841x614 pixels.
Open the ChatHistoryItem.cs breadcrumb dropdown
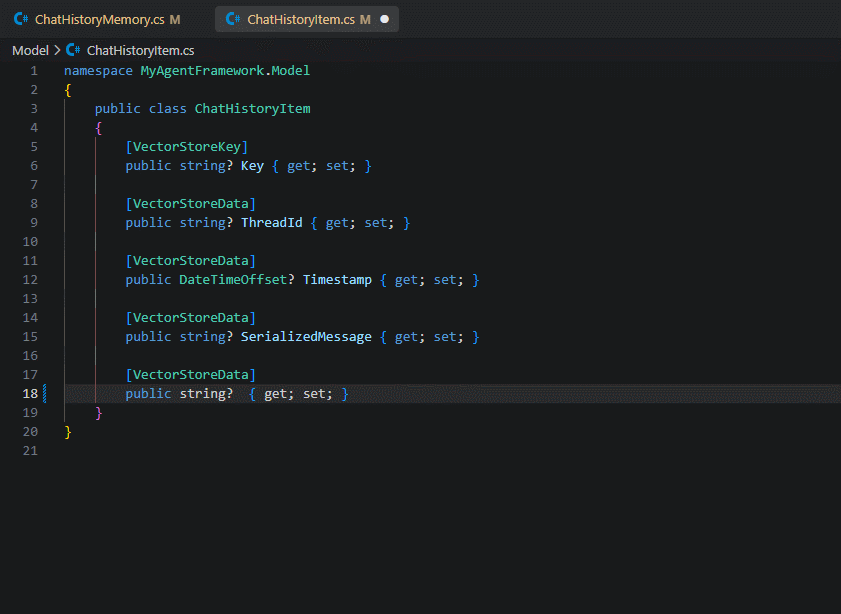pyautogui.click(x=140, y=50)
